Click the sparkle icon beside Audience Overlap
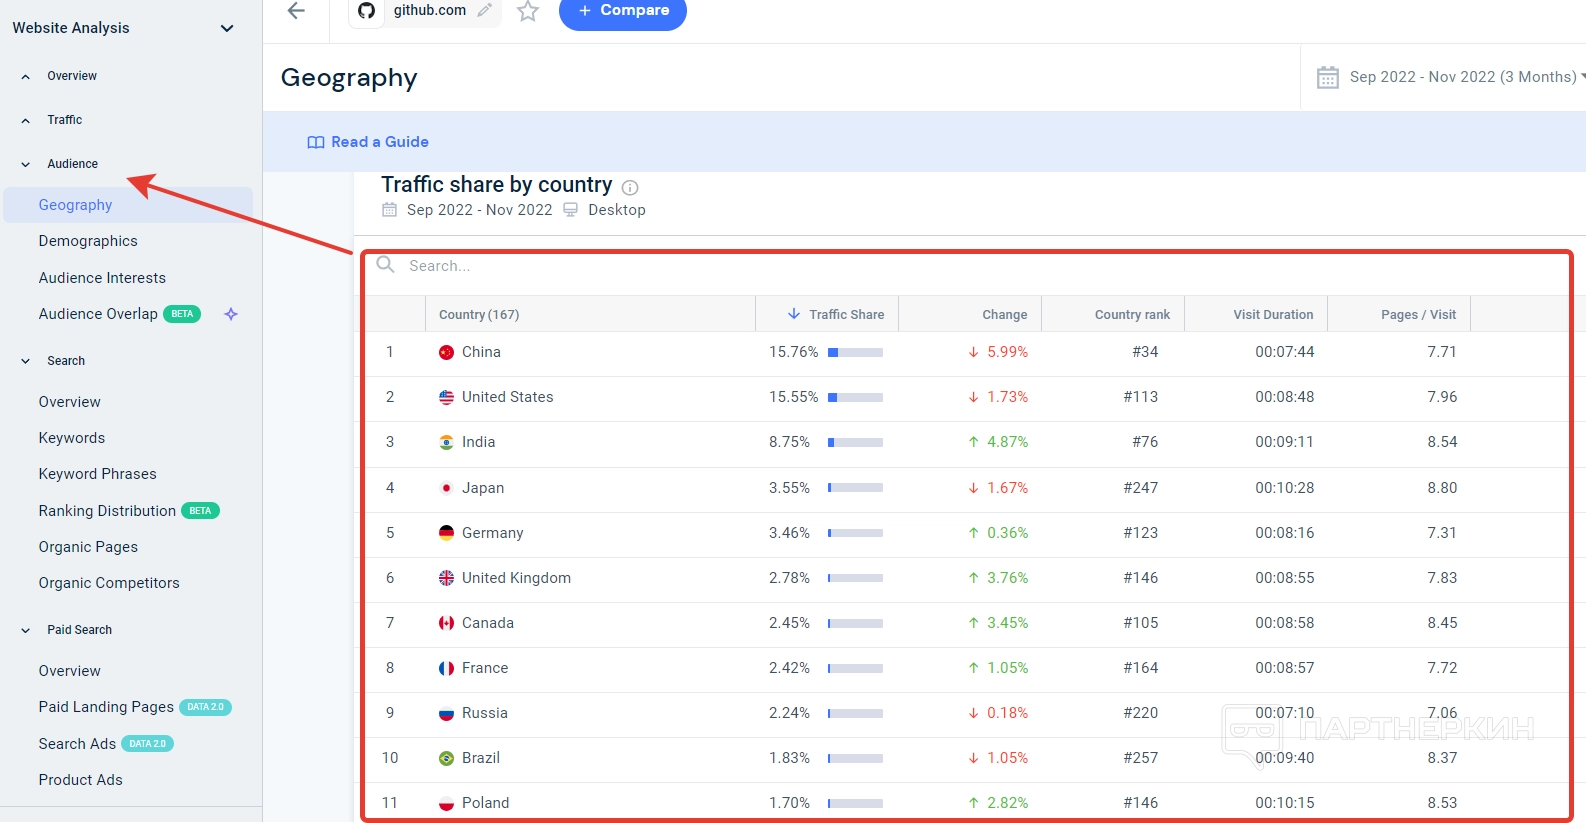This screenshot has width=1586, height=823. (x=231, y=314)
